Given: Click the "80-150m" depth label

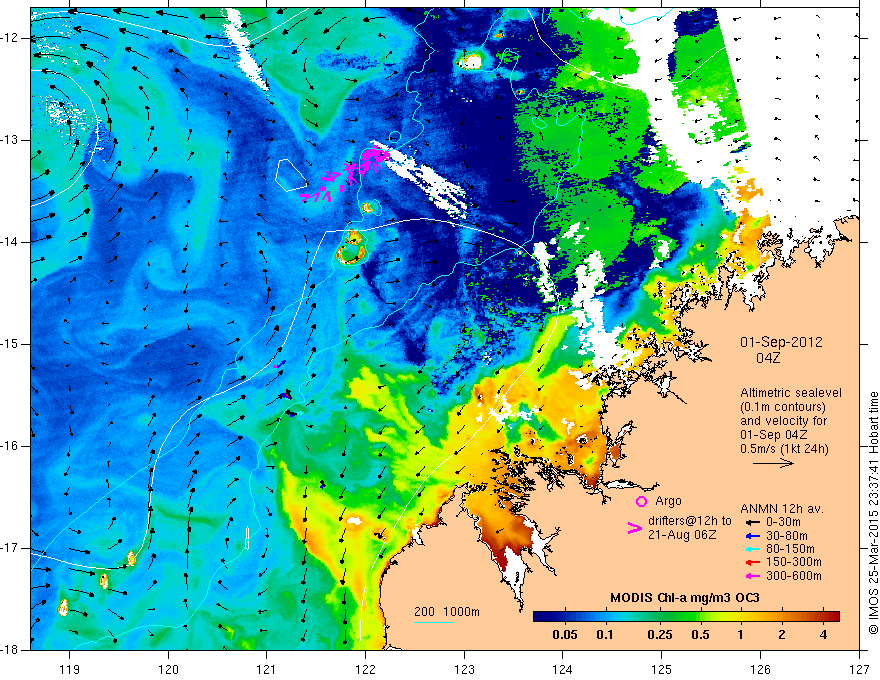Looking at the screenshot, I should tap(790, 549).
